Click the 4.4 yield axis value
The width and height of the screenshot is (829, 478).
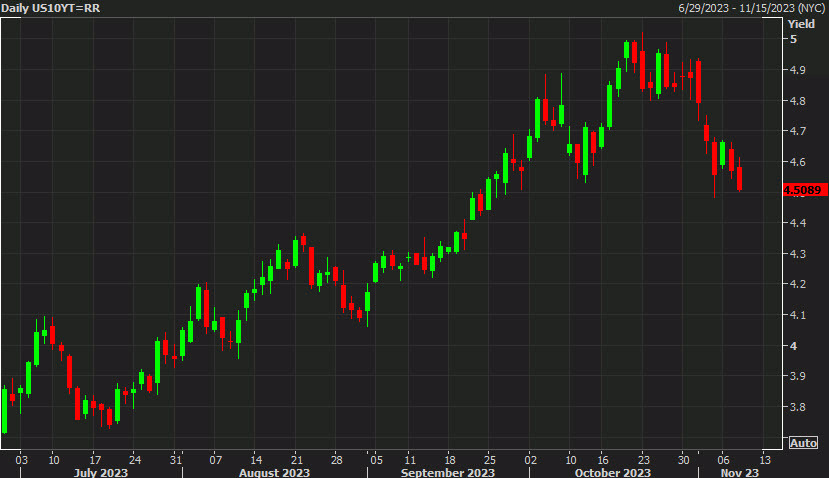pyautogui.click(x=797, y=223)
